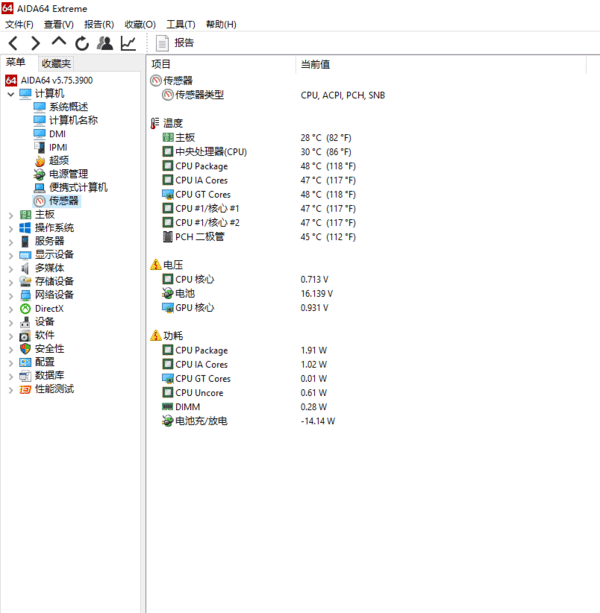Refresh the sensor readings
This screenshot has width=600, height=613.
point(82,43)
